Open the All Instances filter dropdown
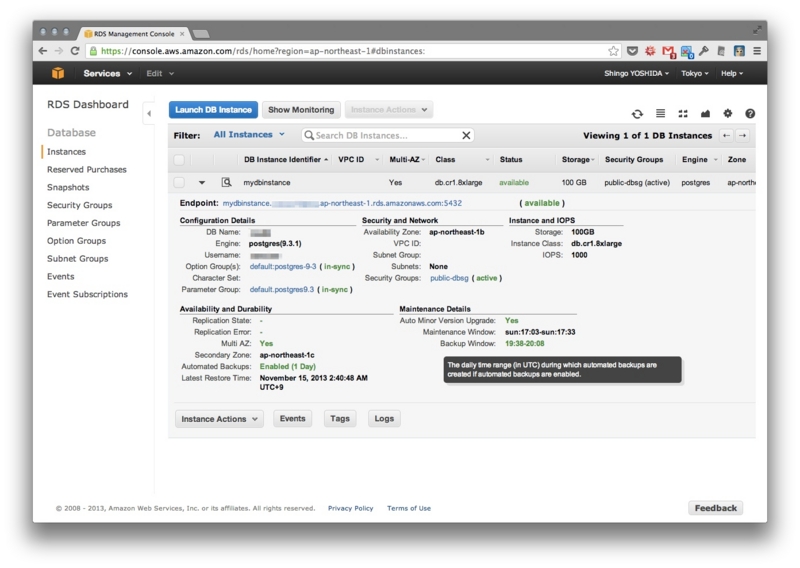Screen dimensions: 800x568 [249, 135]
